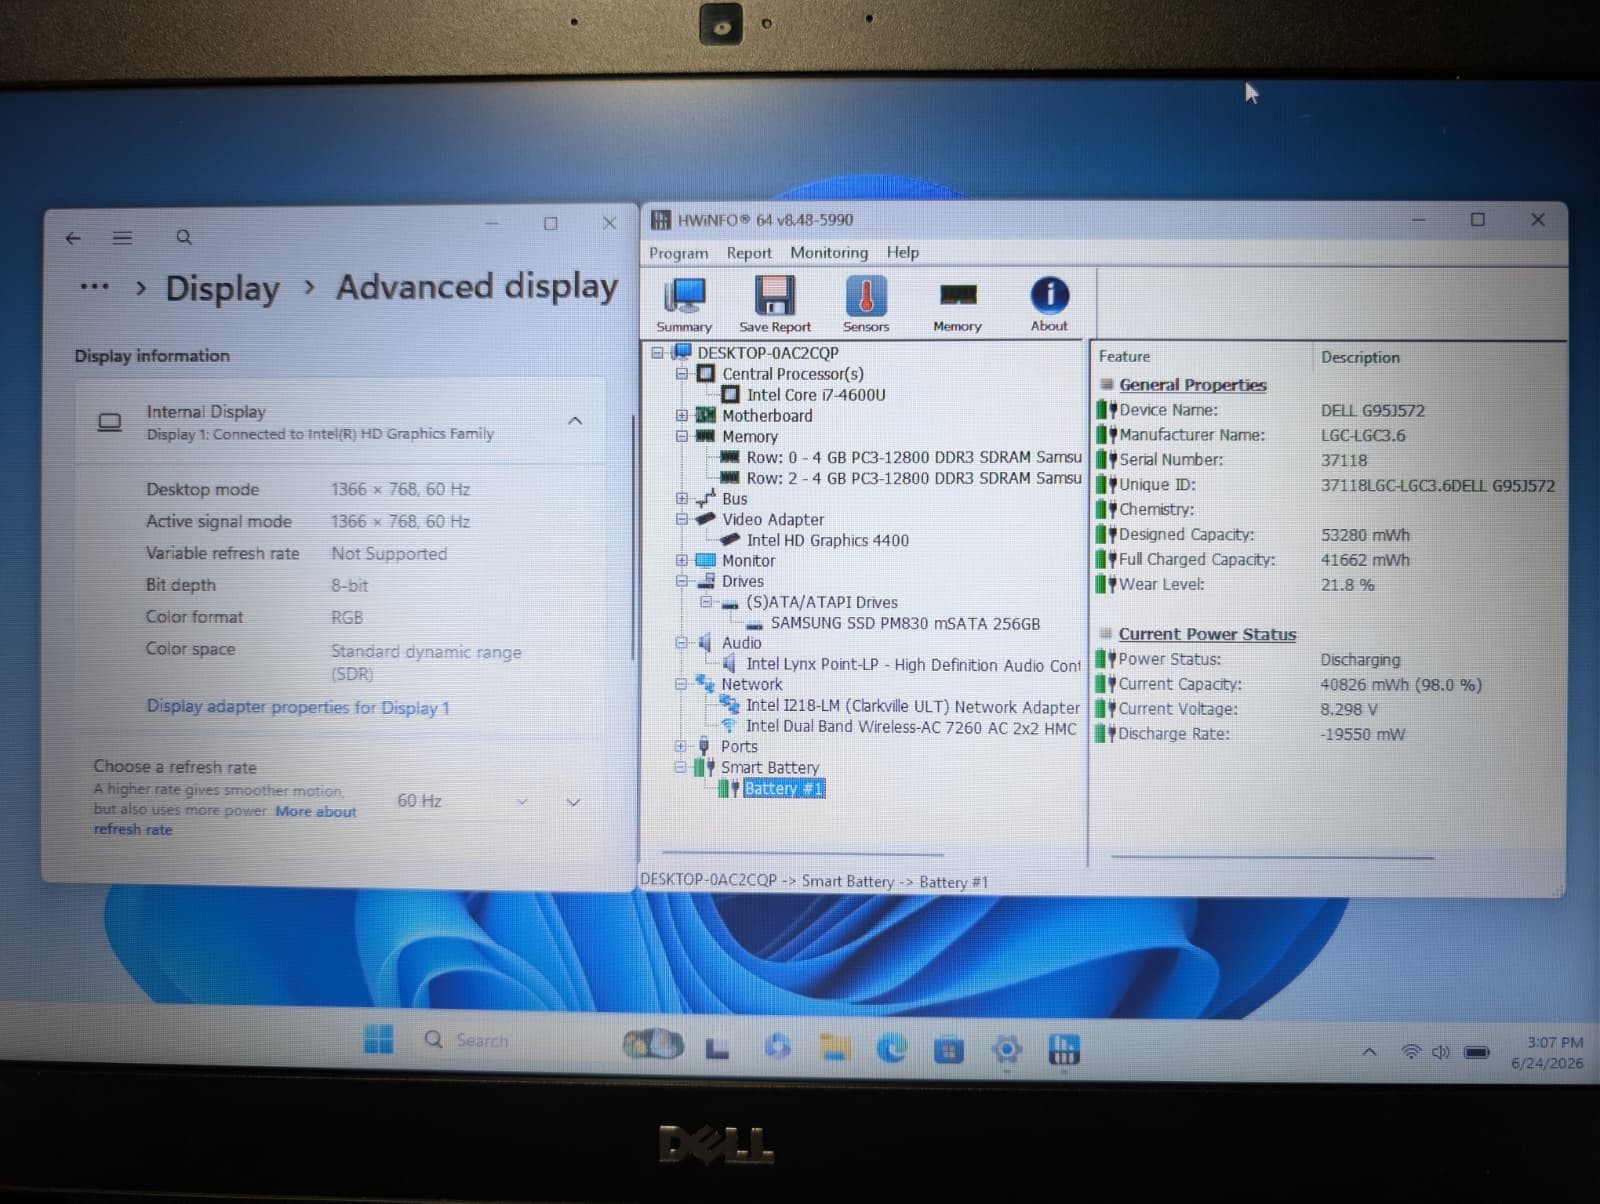Click the back arrow in Settings window
The height and width of the screenshot is (1204, 1600).
click(x=72, y=238)
